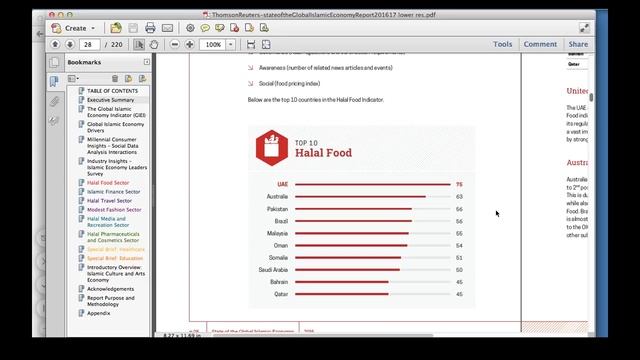This screenshot has width=640, height=360.
Task: Zoom in with plus button
Action: 189,44
